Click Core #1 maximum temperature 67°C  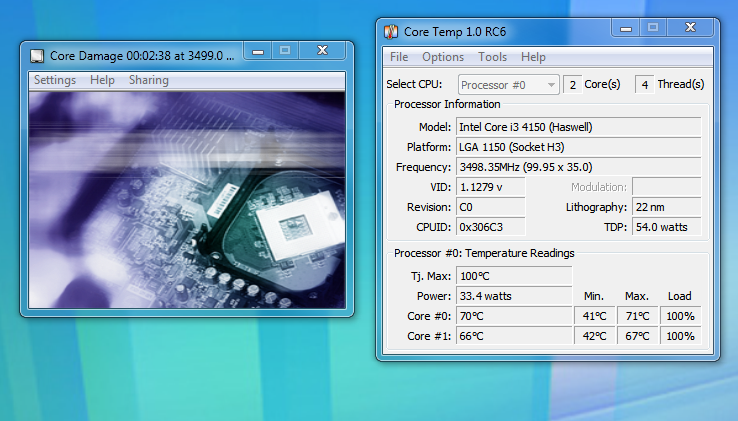pos(637,336)
